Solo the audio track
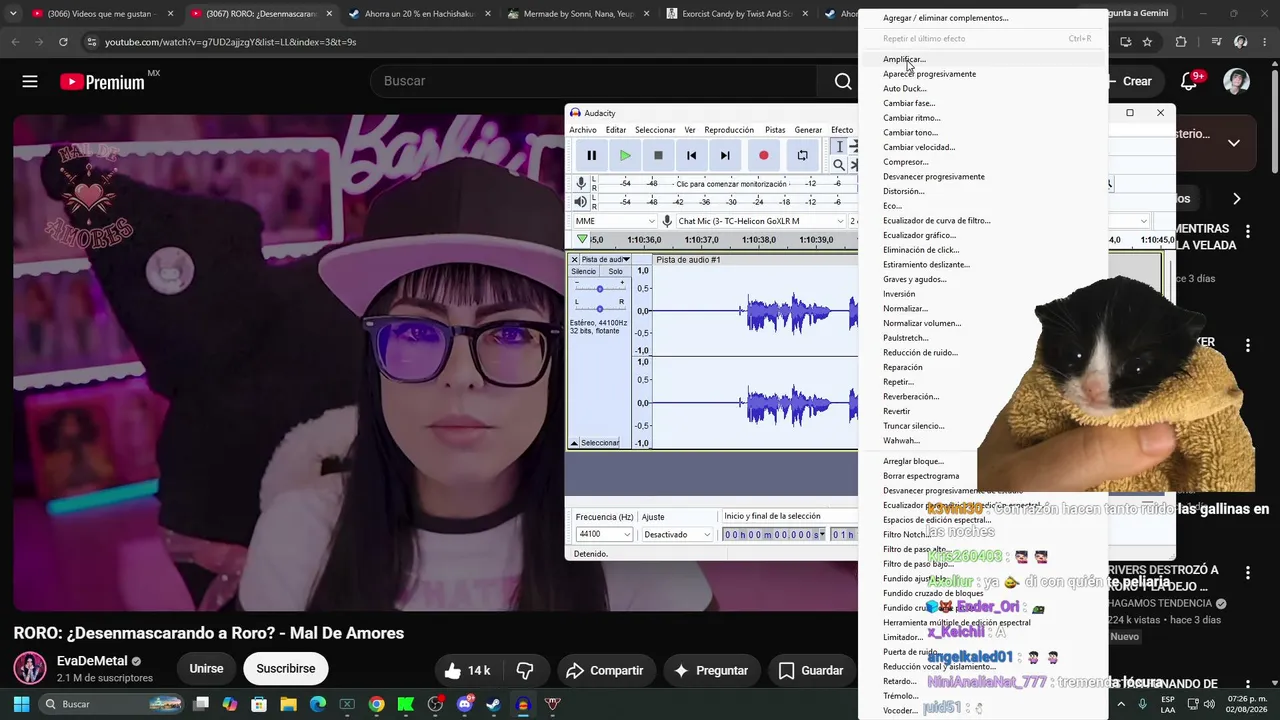This screenshot has width=1280, height=720. (615, 272)
